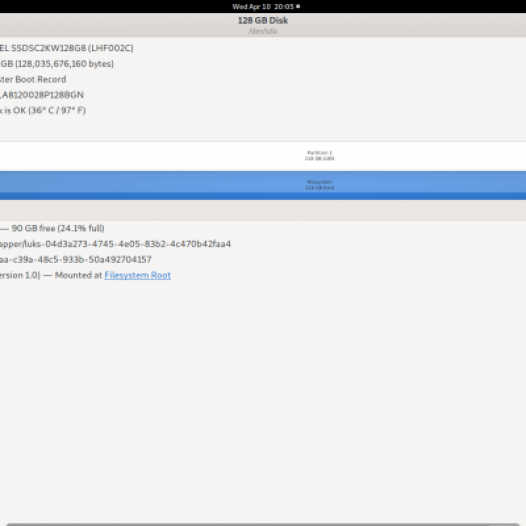This screenshot has height=526, width=526.
Task: Click the /dev/sda subtitle in the header bar
Action: tap(263, 31)
